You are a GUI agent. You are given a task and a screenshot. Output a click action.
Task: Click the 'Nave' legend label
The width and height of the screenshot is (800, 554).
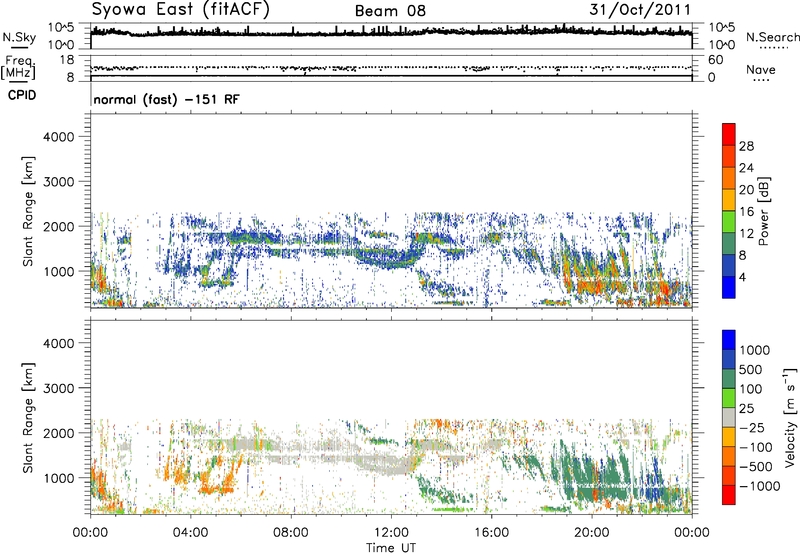761,70
